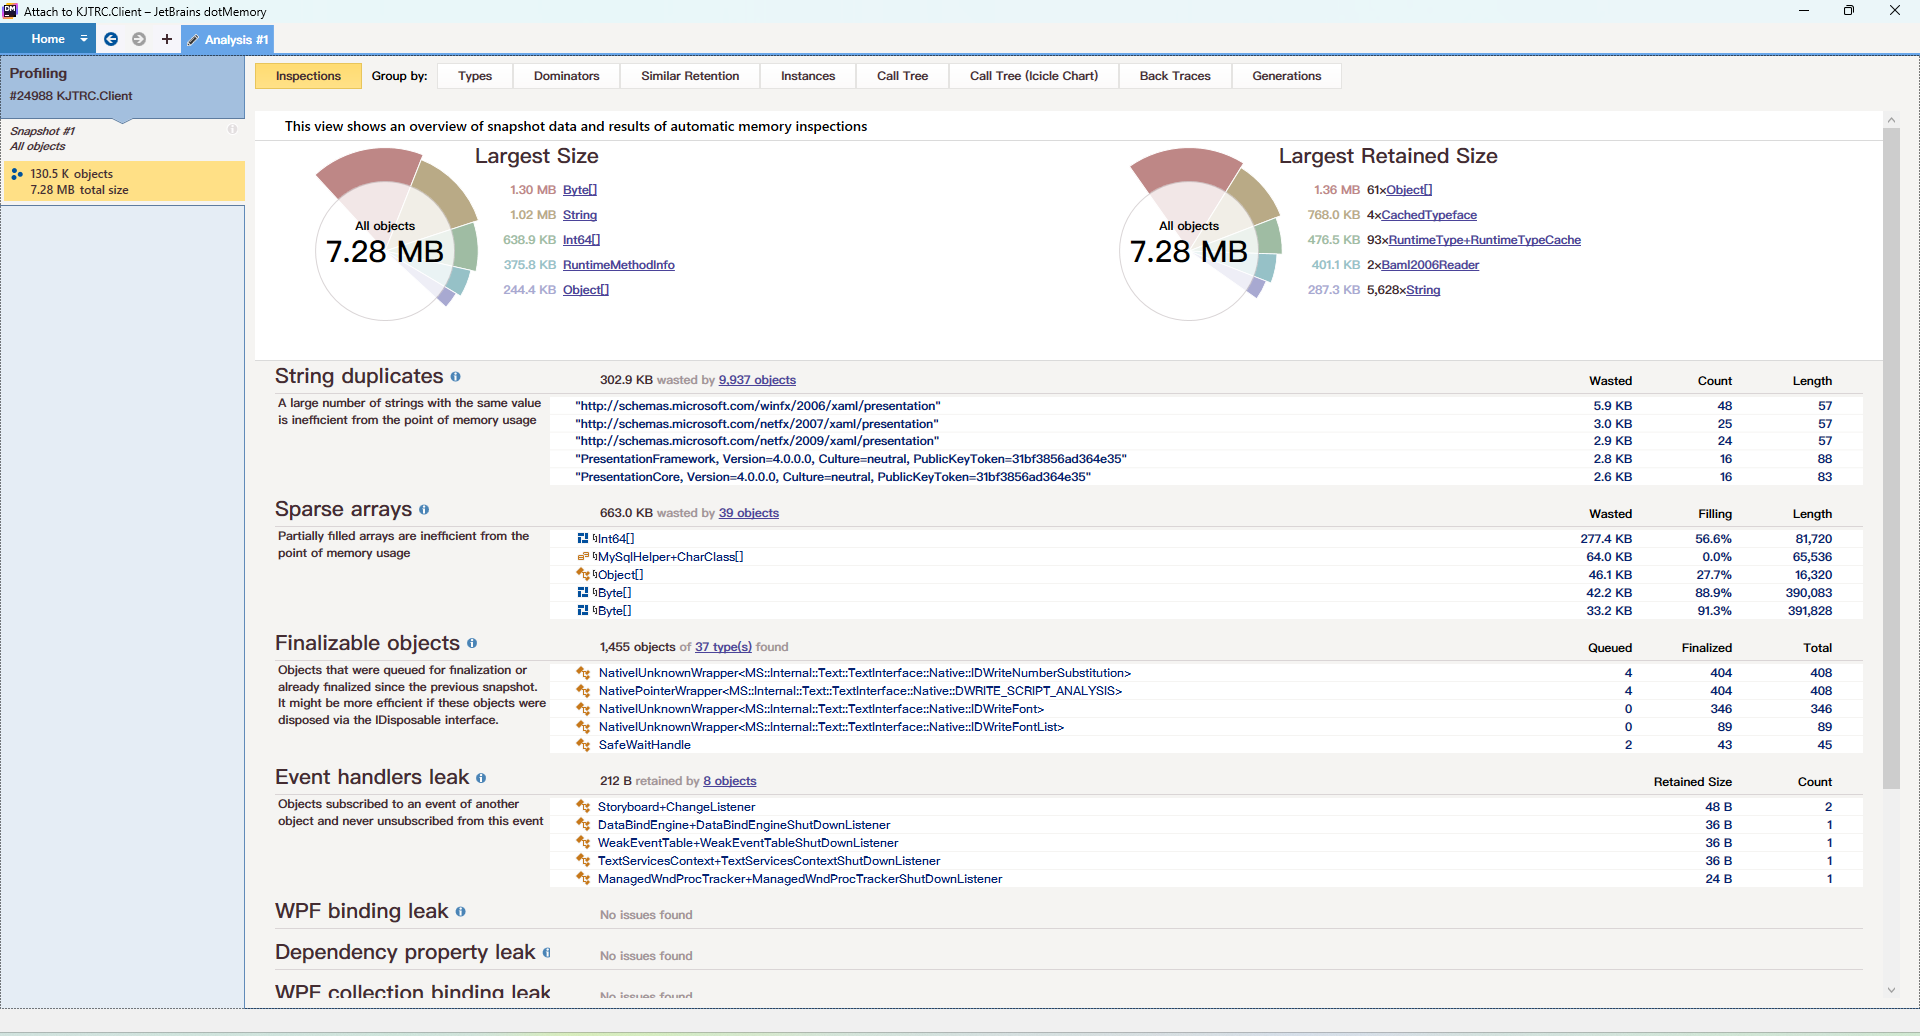Click the object set icon in the snapshot panel
This screenshot has width=1920, height=1036.
click(x=17, y=174)
